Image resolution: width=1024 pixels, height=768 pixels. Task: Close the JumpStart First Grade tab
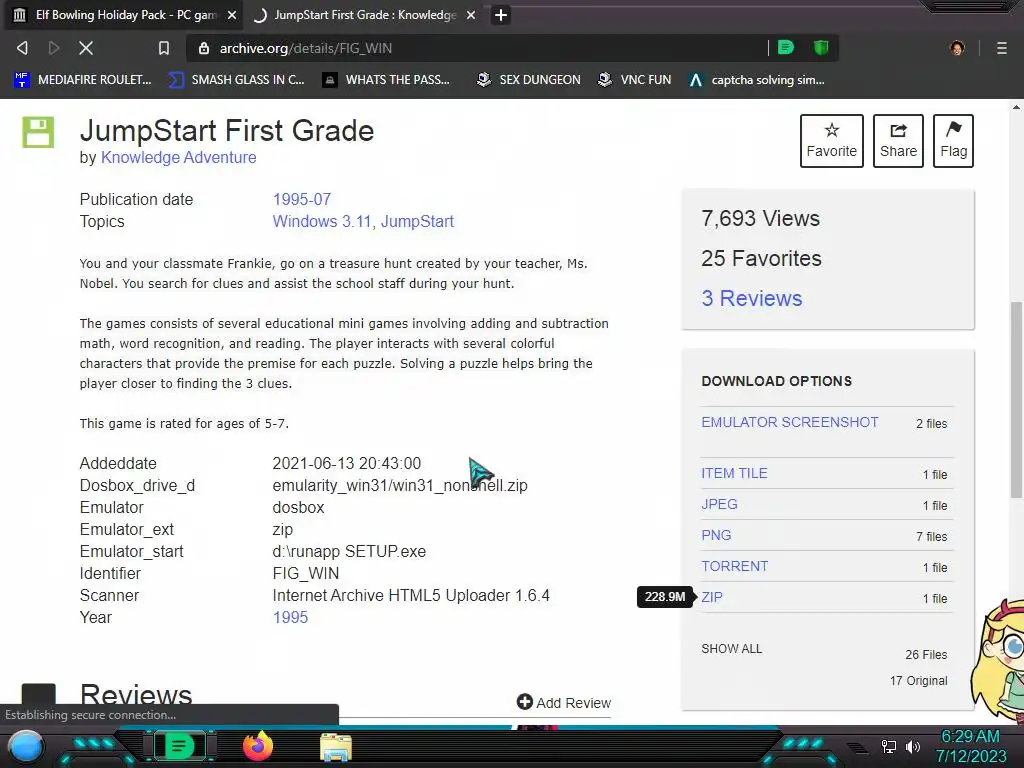tap(471, 15)
